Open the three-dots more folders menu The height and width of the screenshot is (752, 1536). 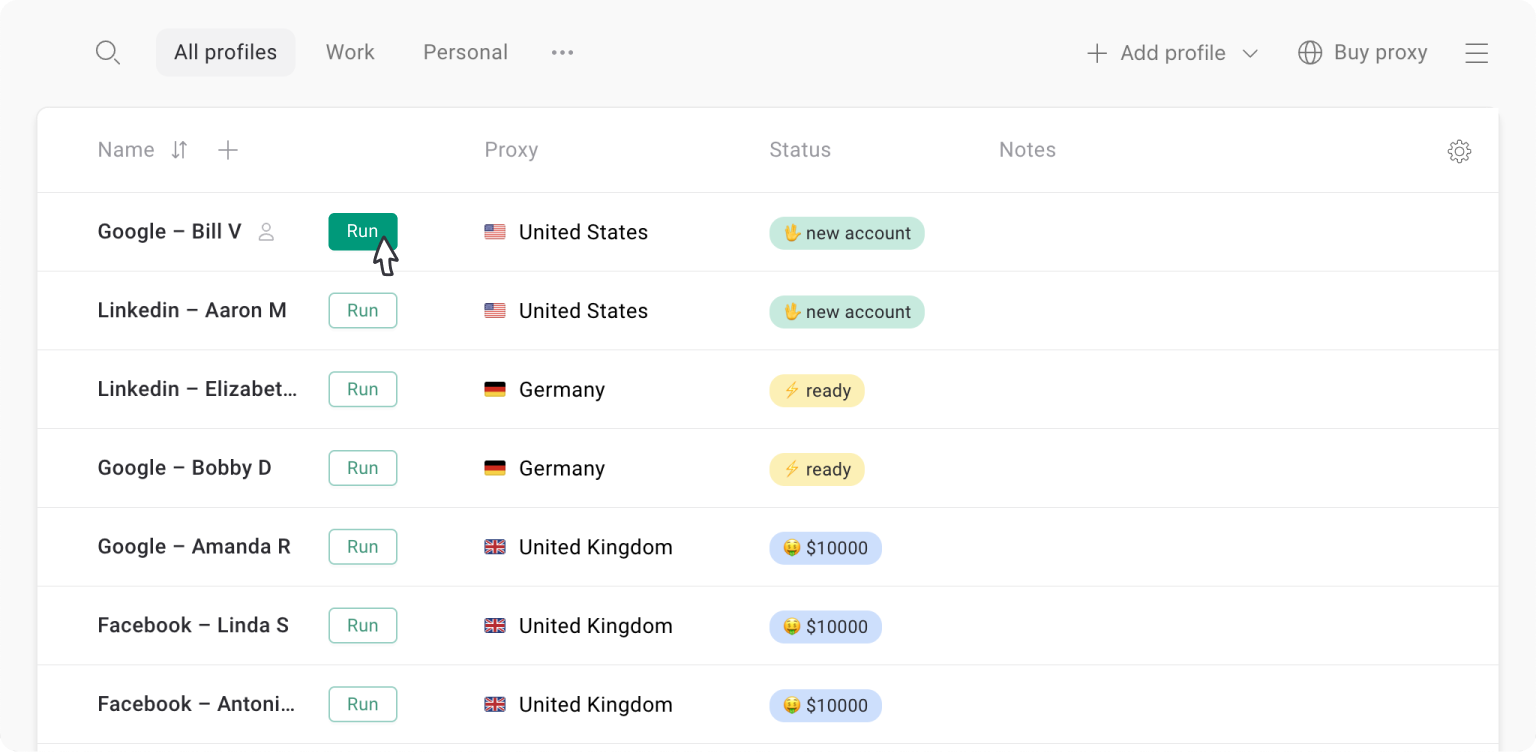(x=563, y=52)
